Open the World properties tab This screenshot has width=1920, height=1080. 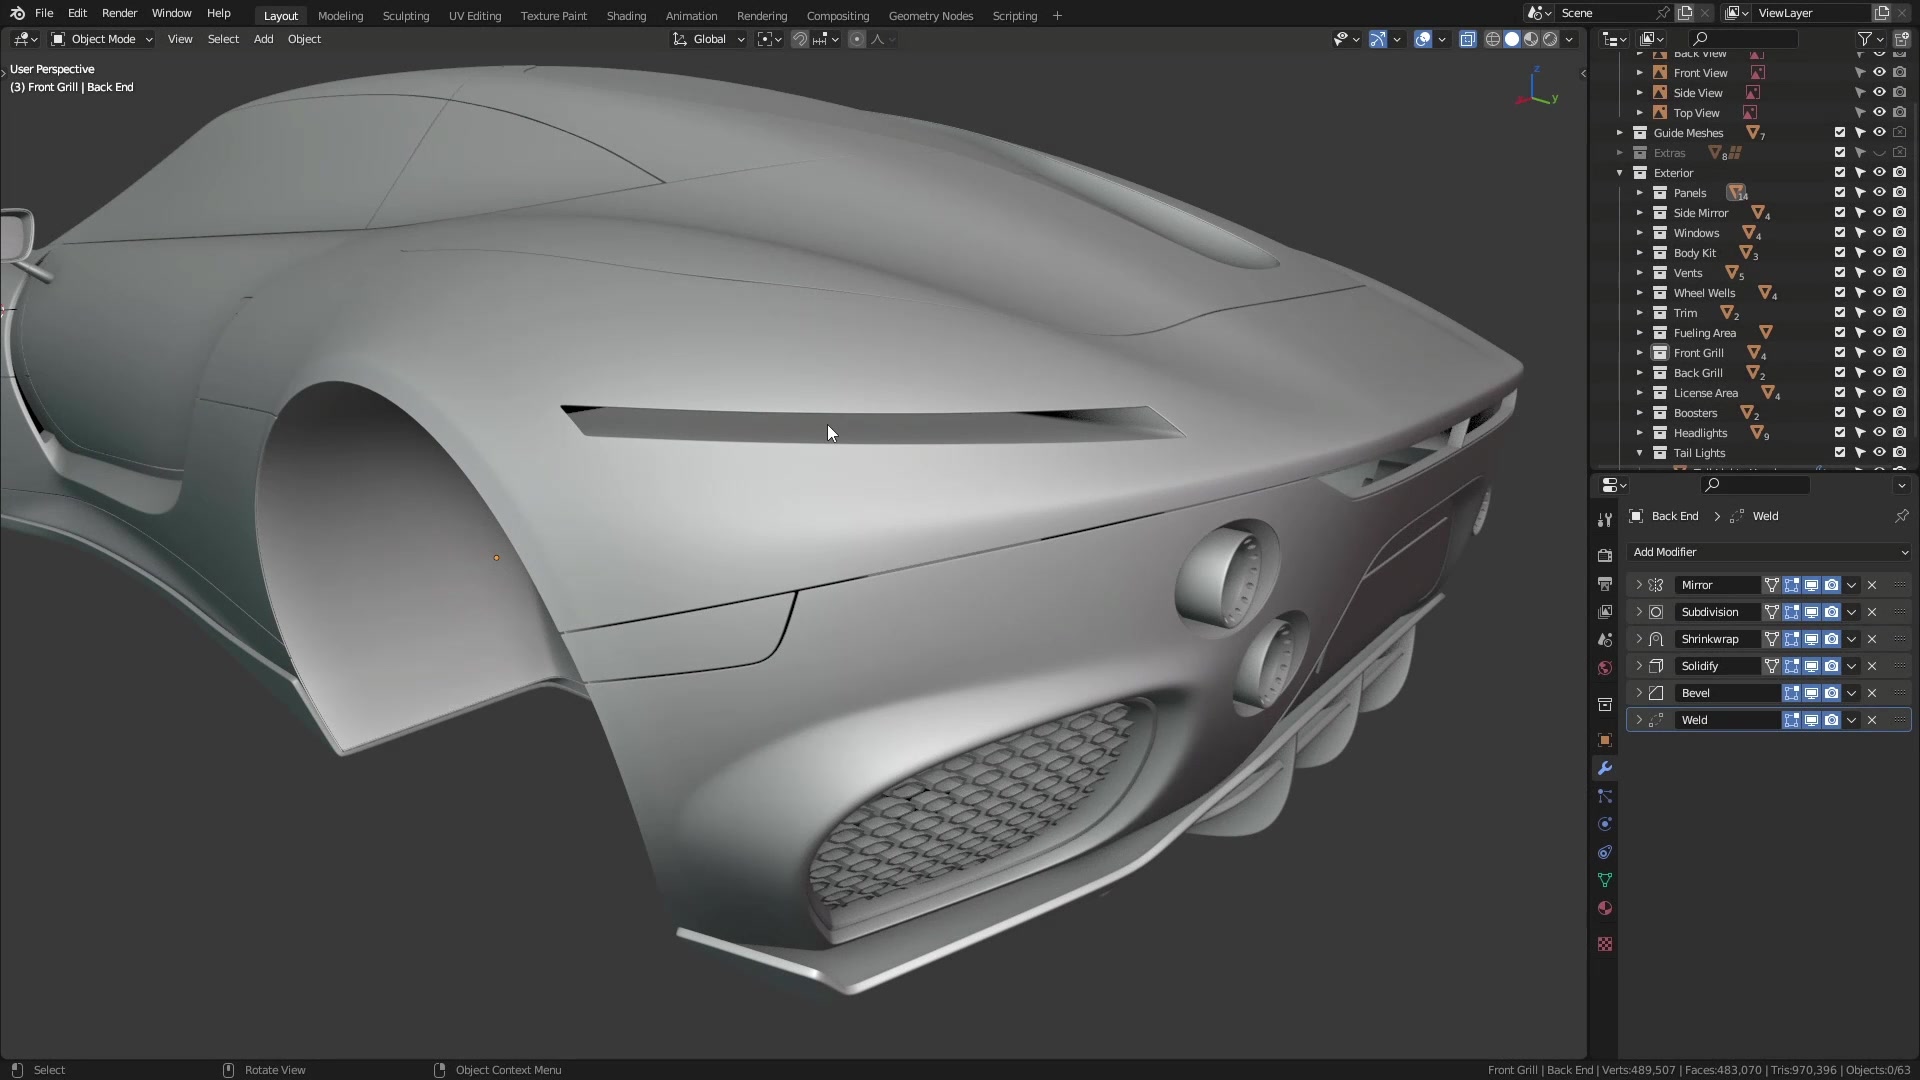coord(1605,668)
